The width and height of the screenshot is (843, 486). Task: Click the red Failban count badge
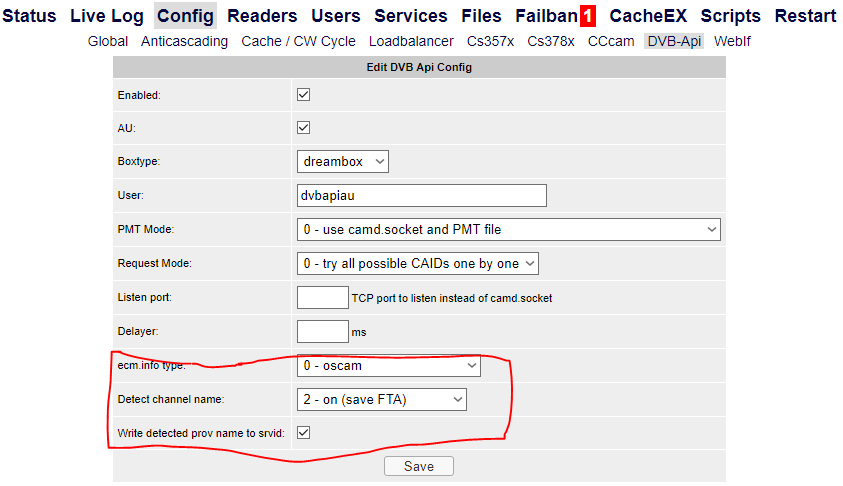[x=588, y=16]
